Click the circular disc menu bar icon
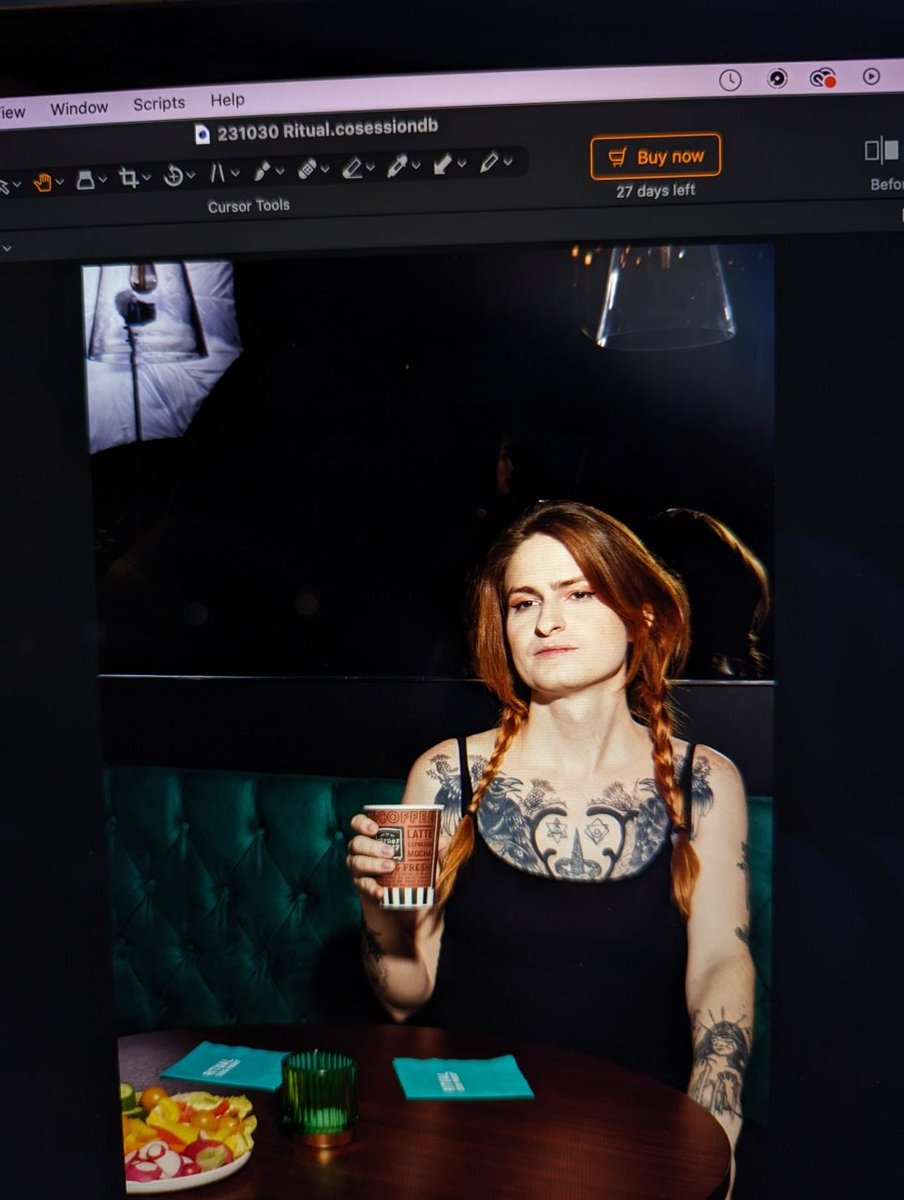Screen dimensions: 904x1200 click(777, 78)
